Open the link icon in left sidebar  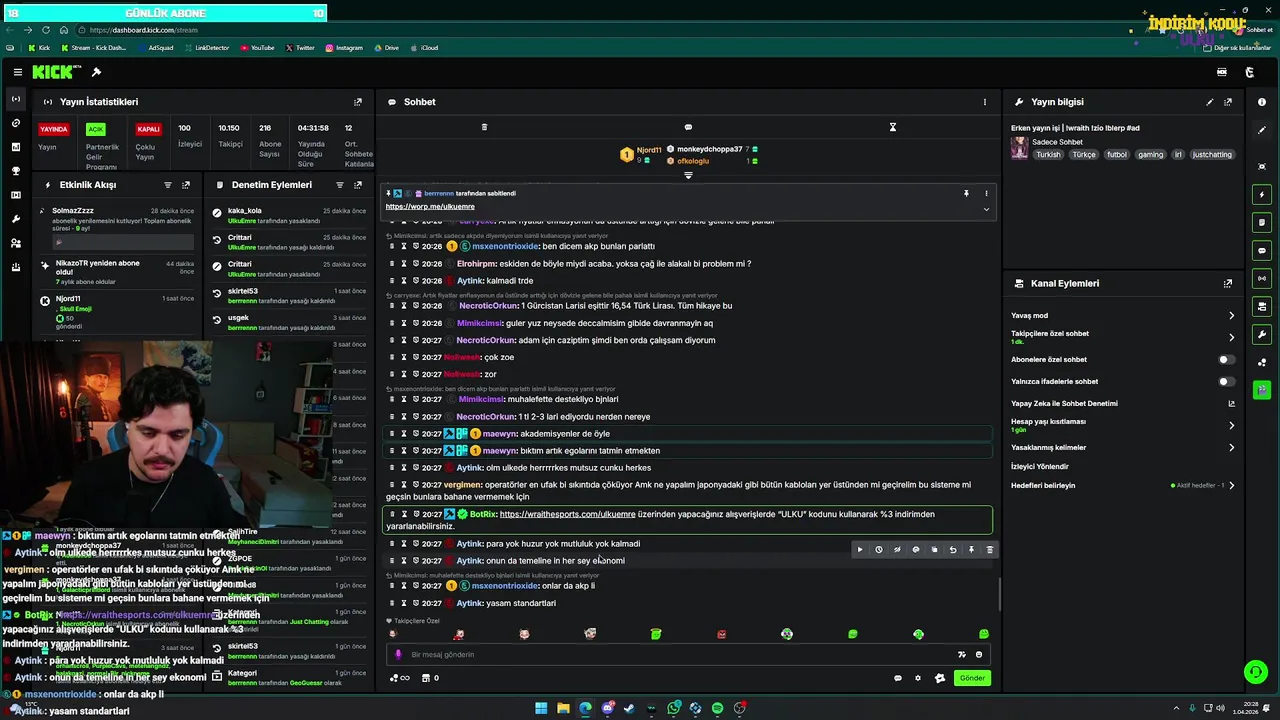[x=15, y=123]
